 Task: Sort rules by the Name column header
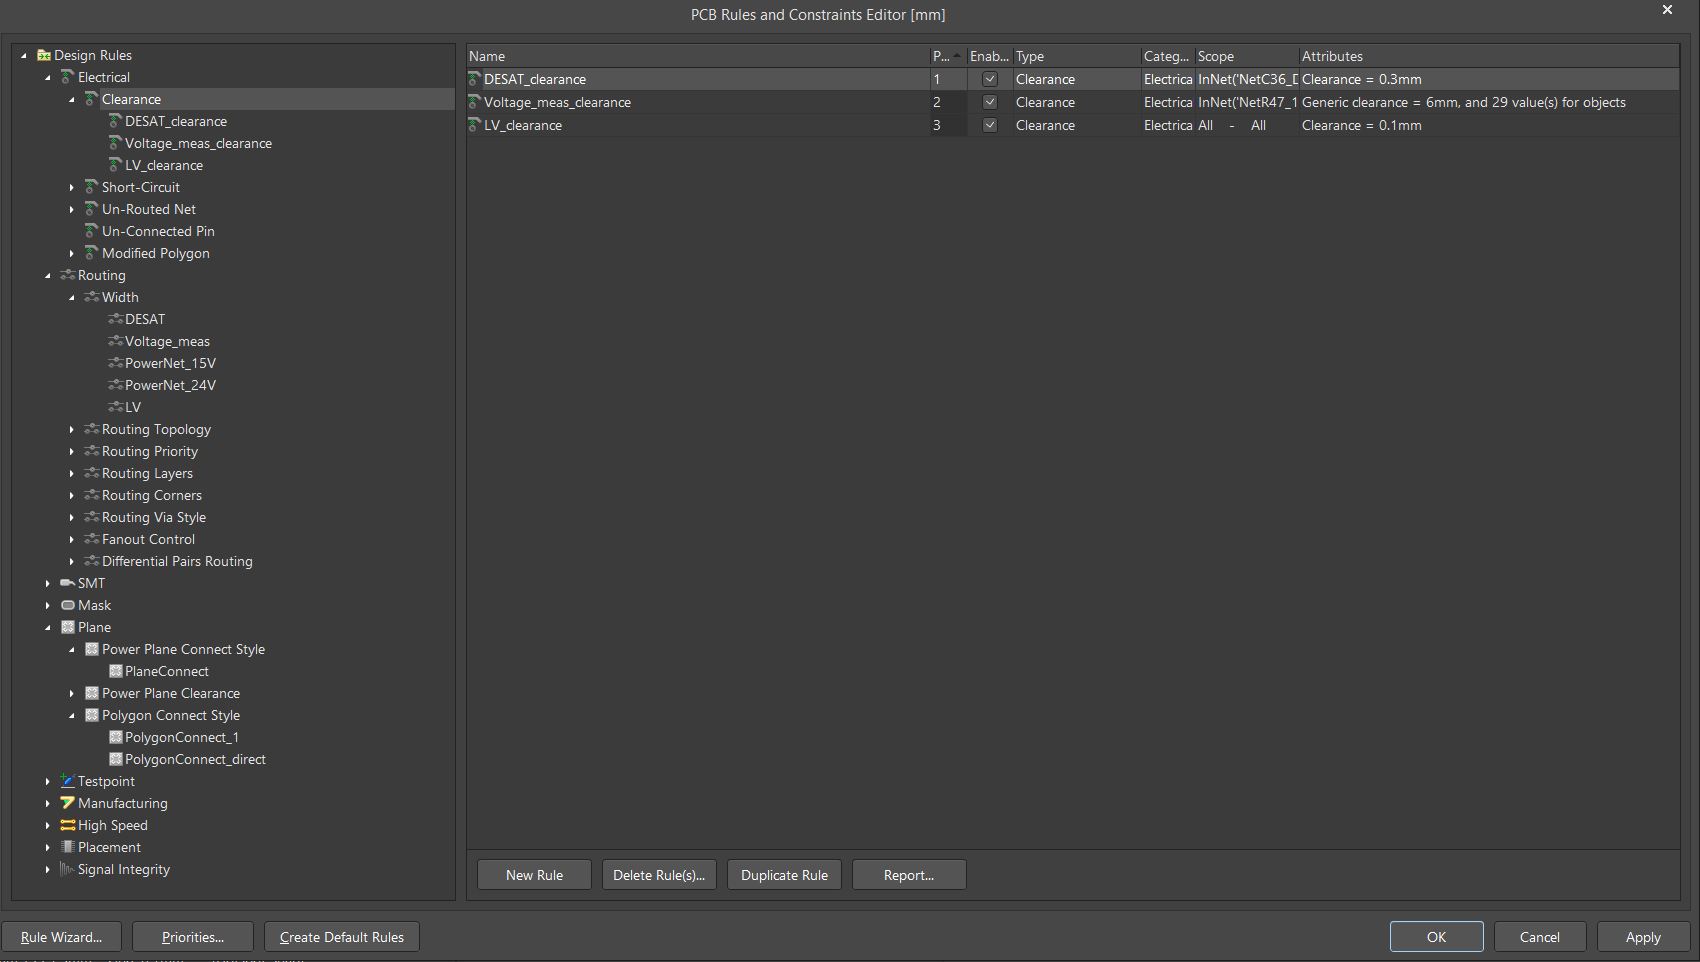pyautogui.click(x=697, y=56)
